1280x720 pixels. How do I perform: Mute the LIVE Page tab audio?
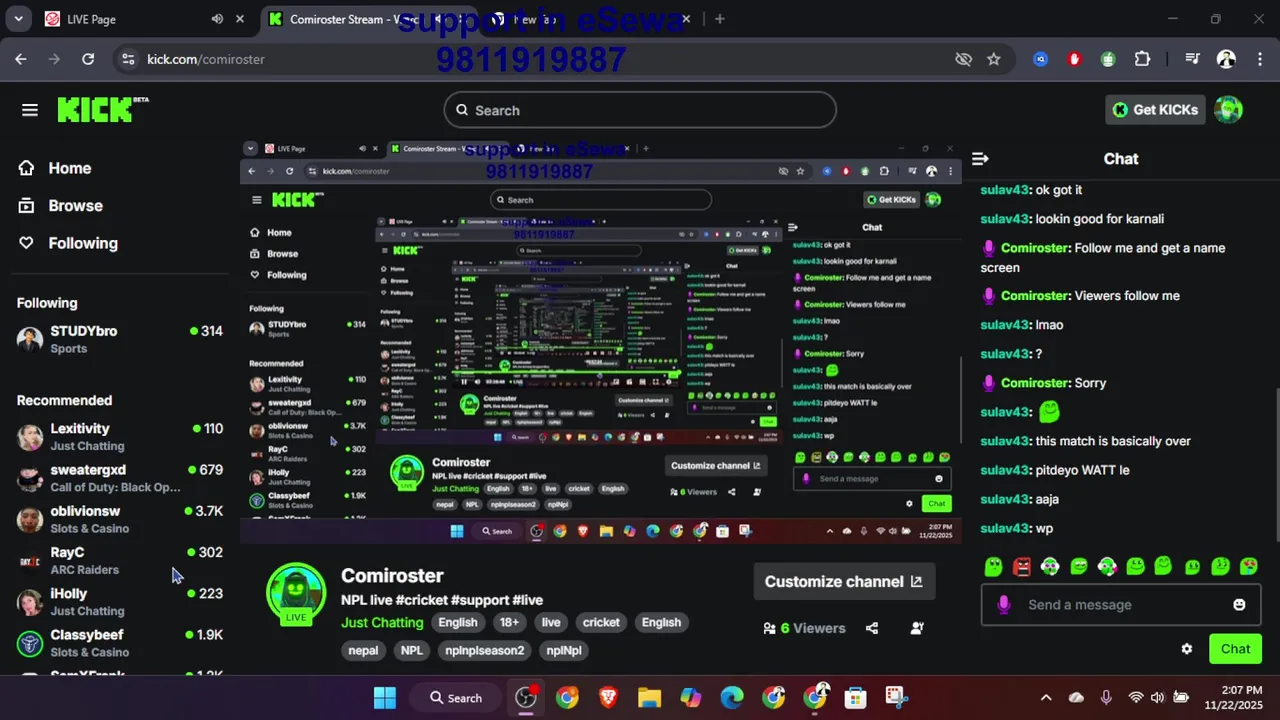click(x=217, y=19)
